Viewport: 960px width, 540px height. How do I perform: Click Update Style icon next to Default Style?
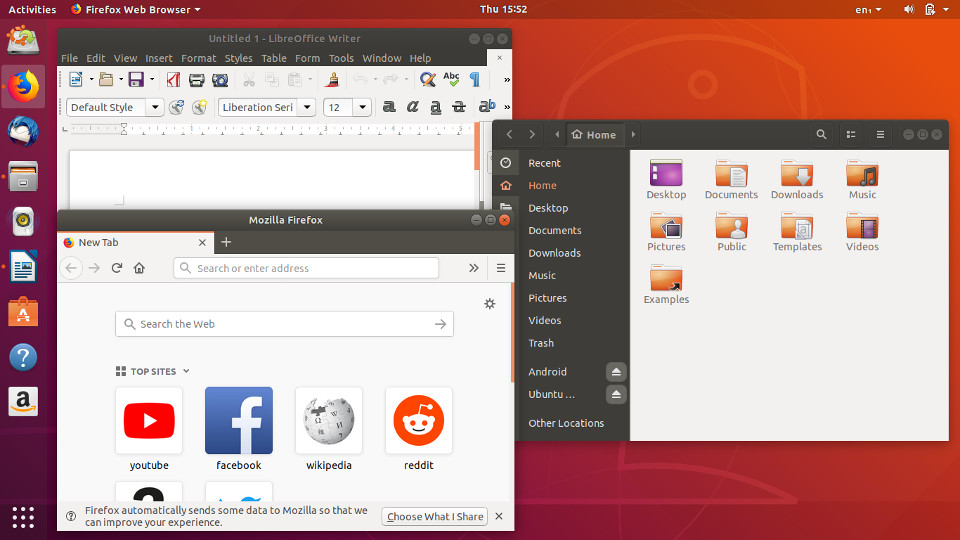176,107
